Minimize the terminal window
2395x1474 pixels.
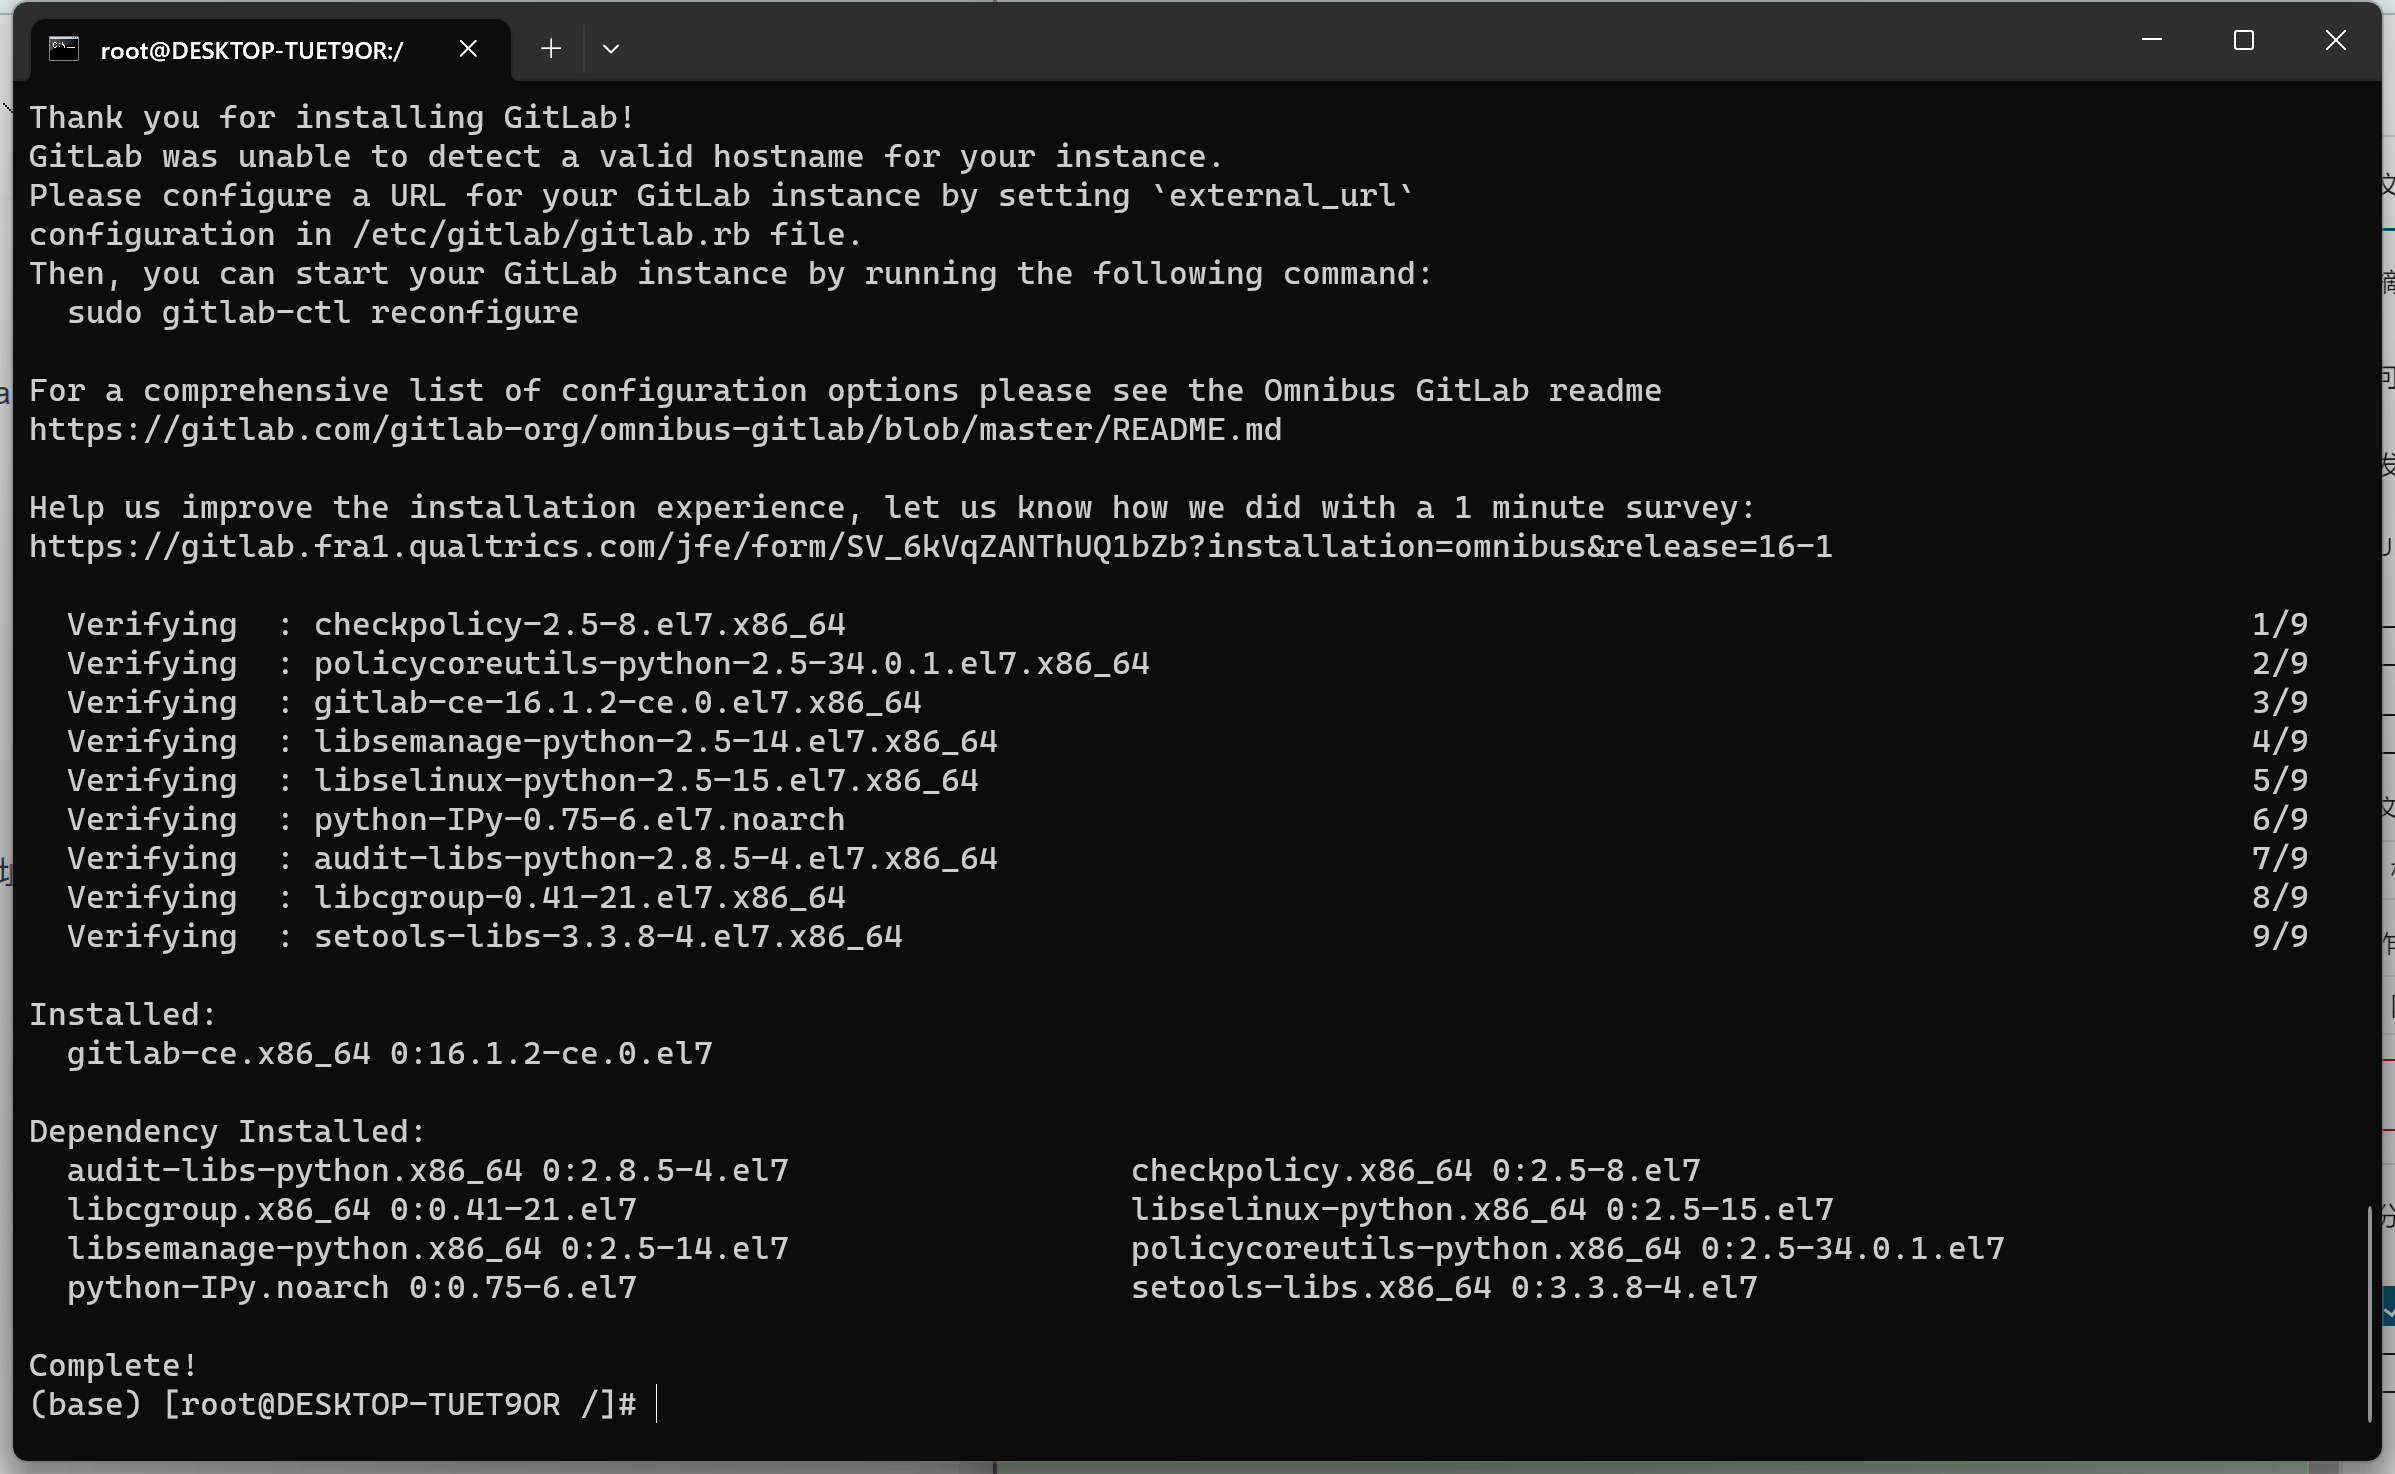click(x=2152, y=40)
